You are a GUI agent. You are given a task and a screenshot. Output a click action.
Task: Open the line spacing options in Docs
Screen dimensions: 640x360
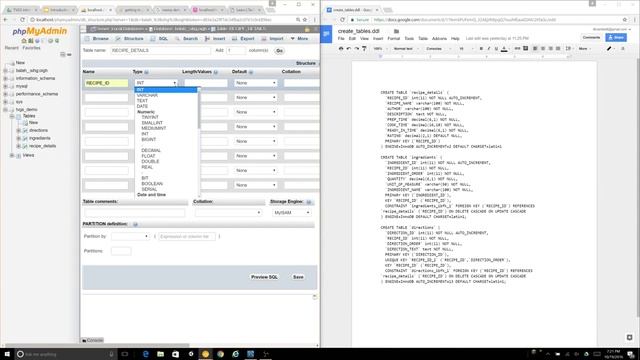[568, 49]
